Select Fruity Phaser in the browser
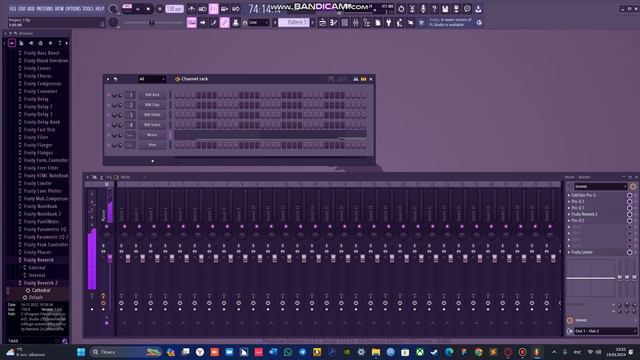The width and height of the screenshot is (640, 360). pos(38,252)
